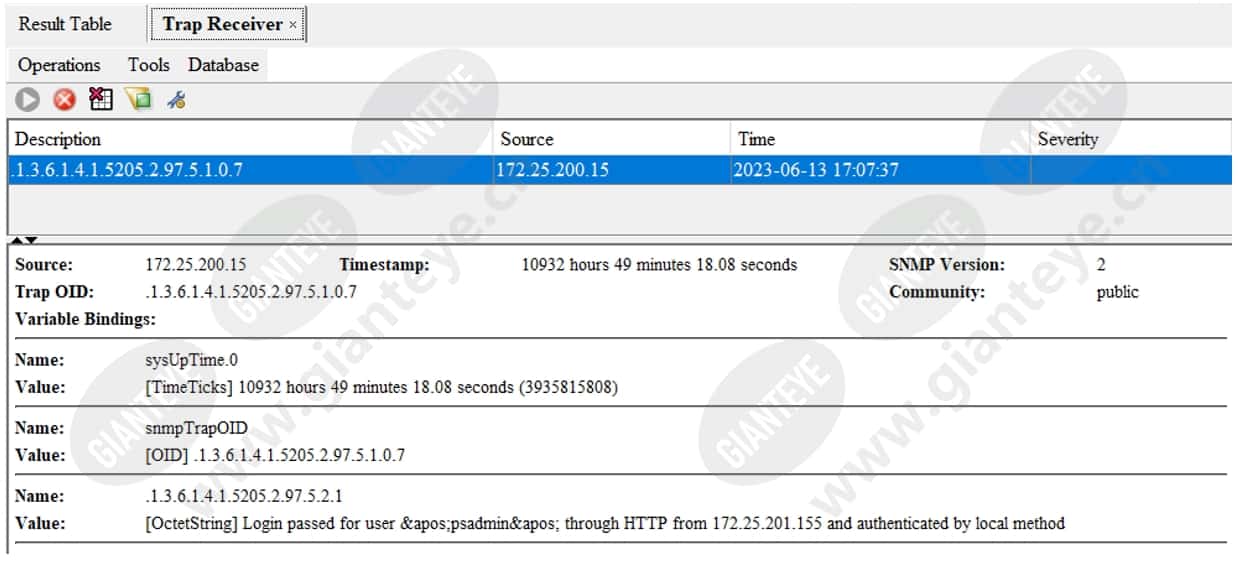Click the login message OctetString value
The width and height of the screenshot is (1240, 567).
click(x=605, y=523)
